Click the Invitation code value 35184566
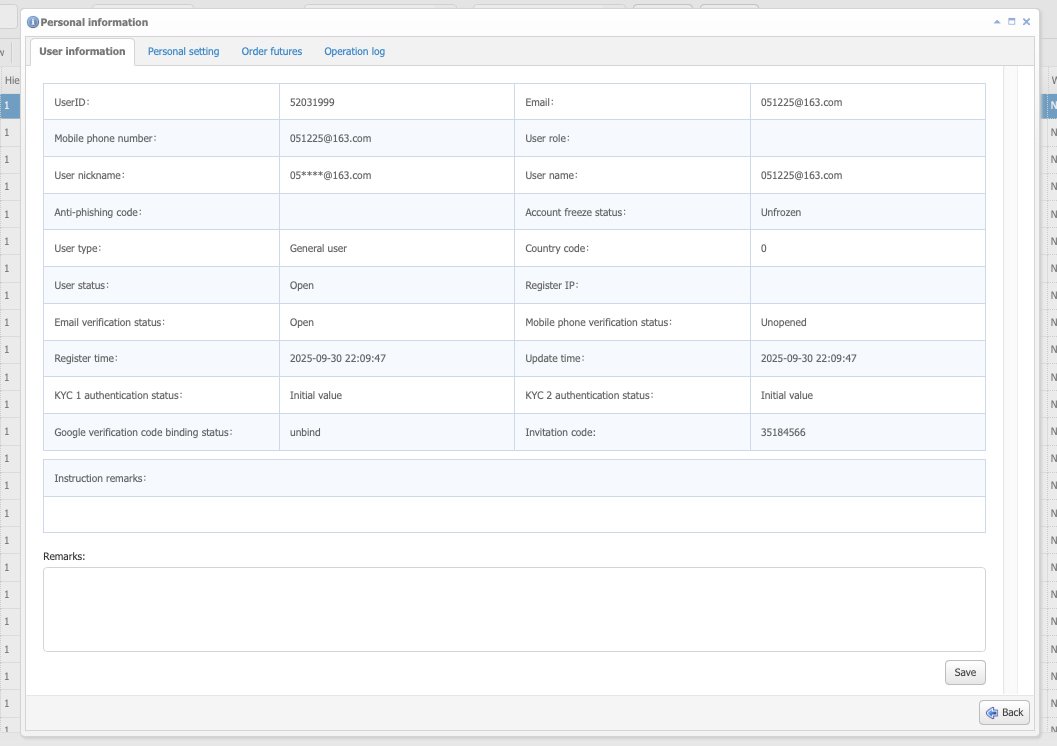1057x746 pixels. [782, 433]
